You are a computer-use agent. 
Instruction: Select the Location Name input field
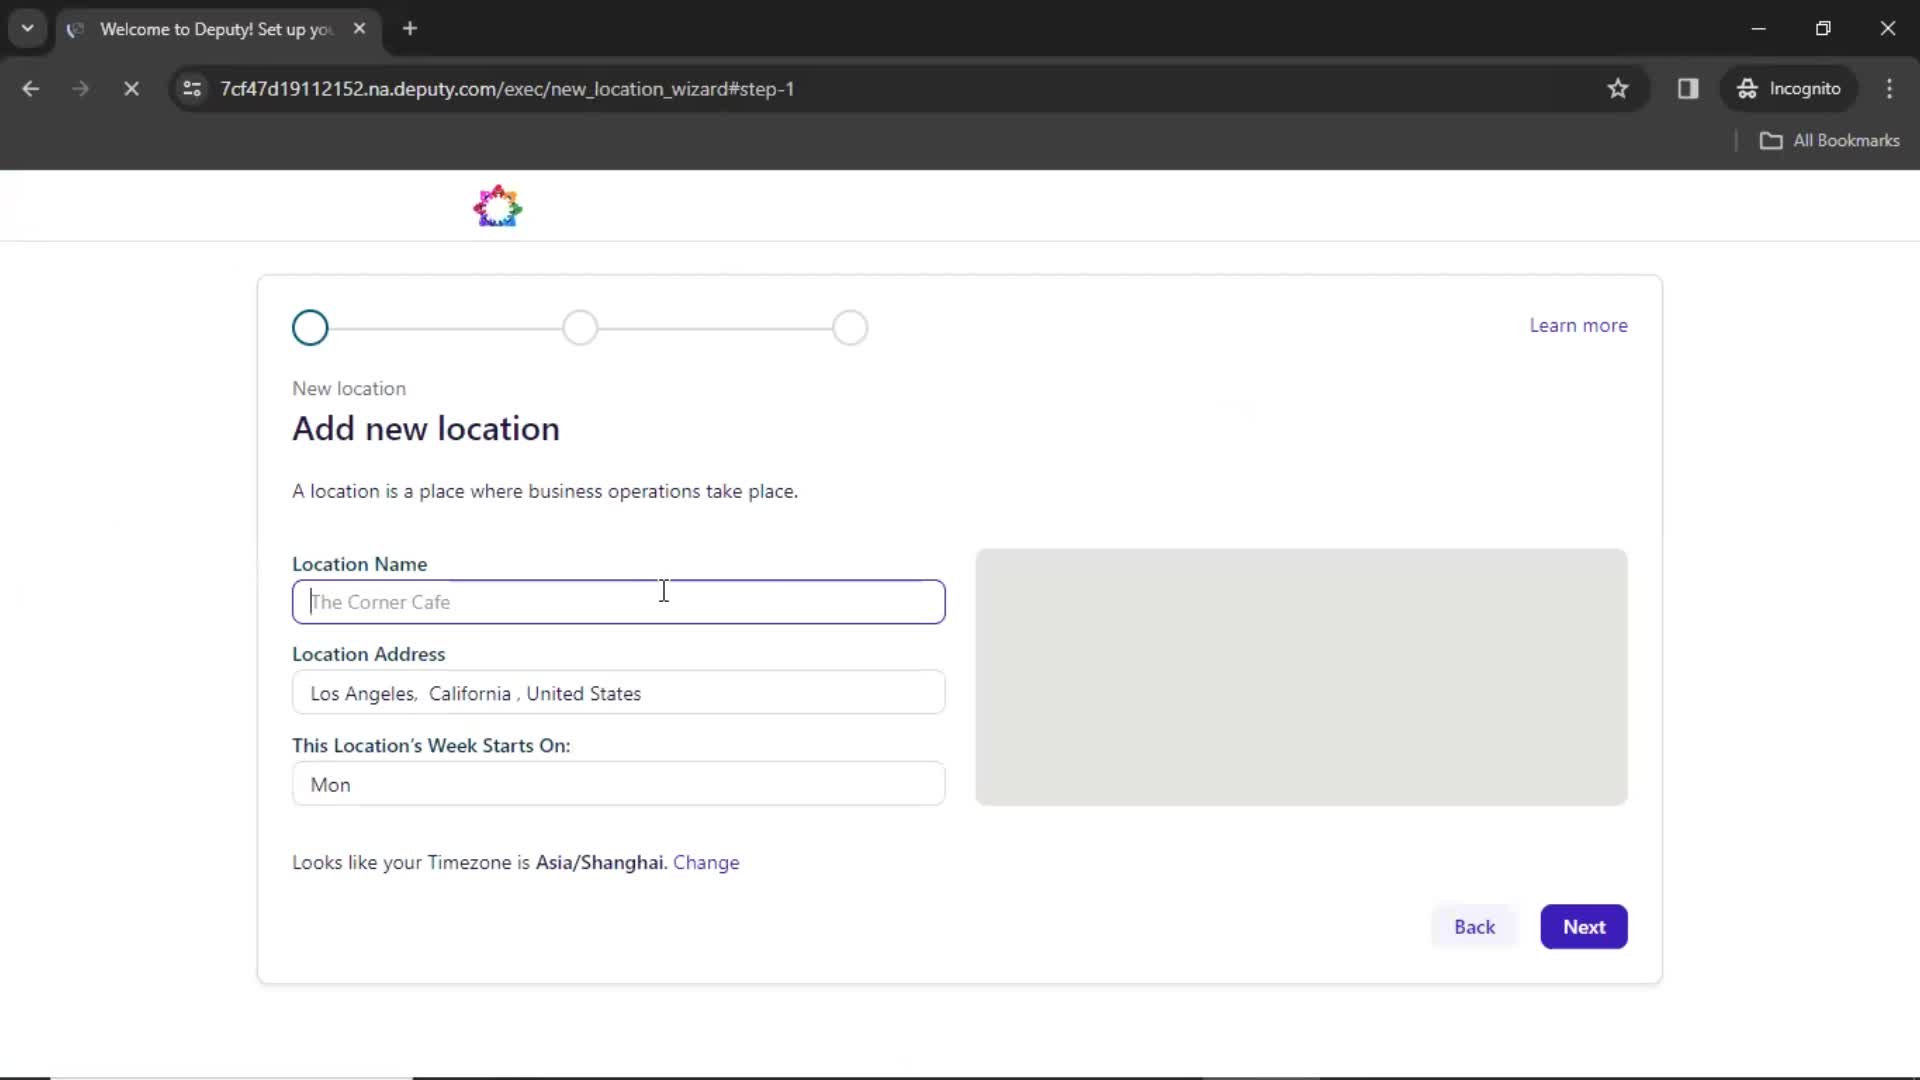pos(620,601)
